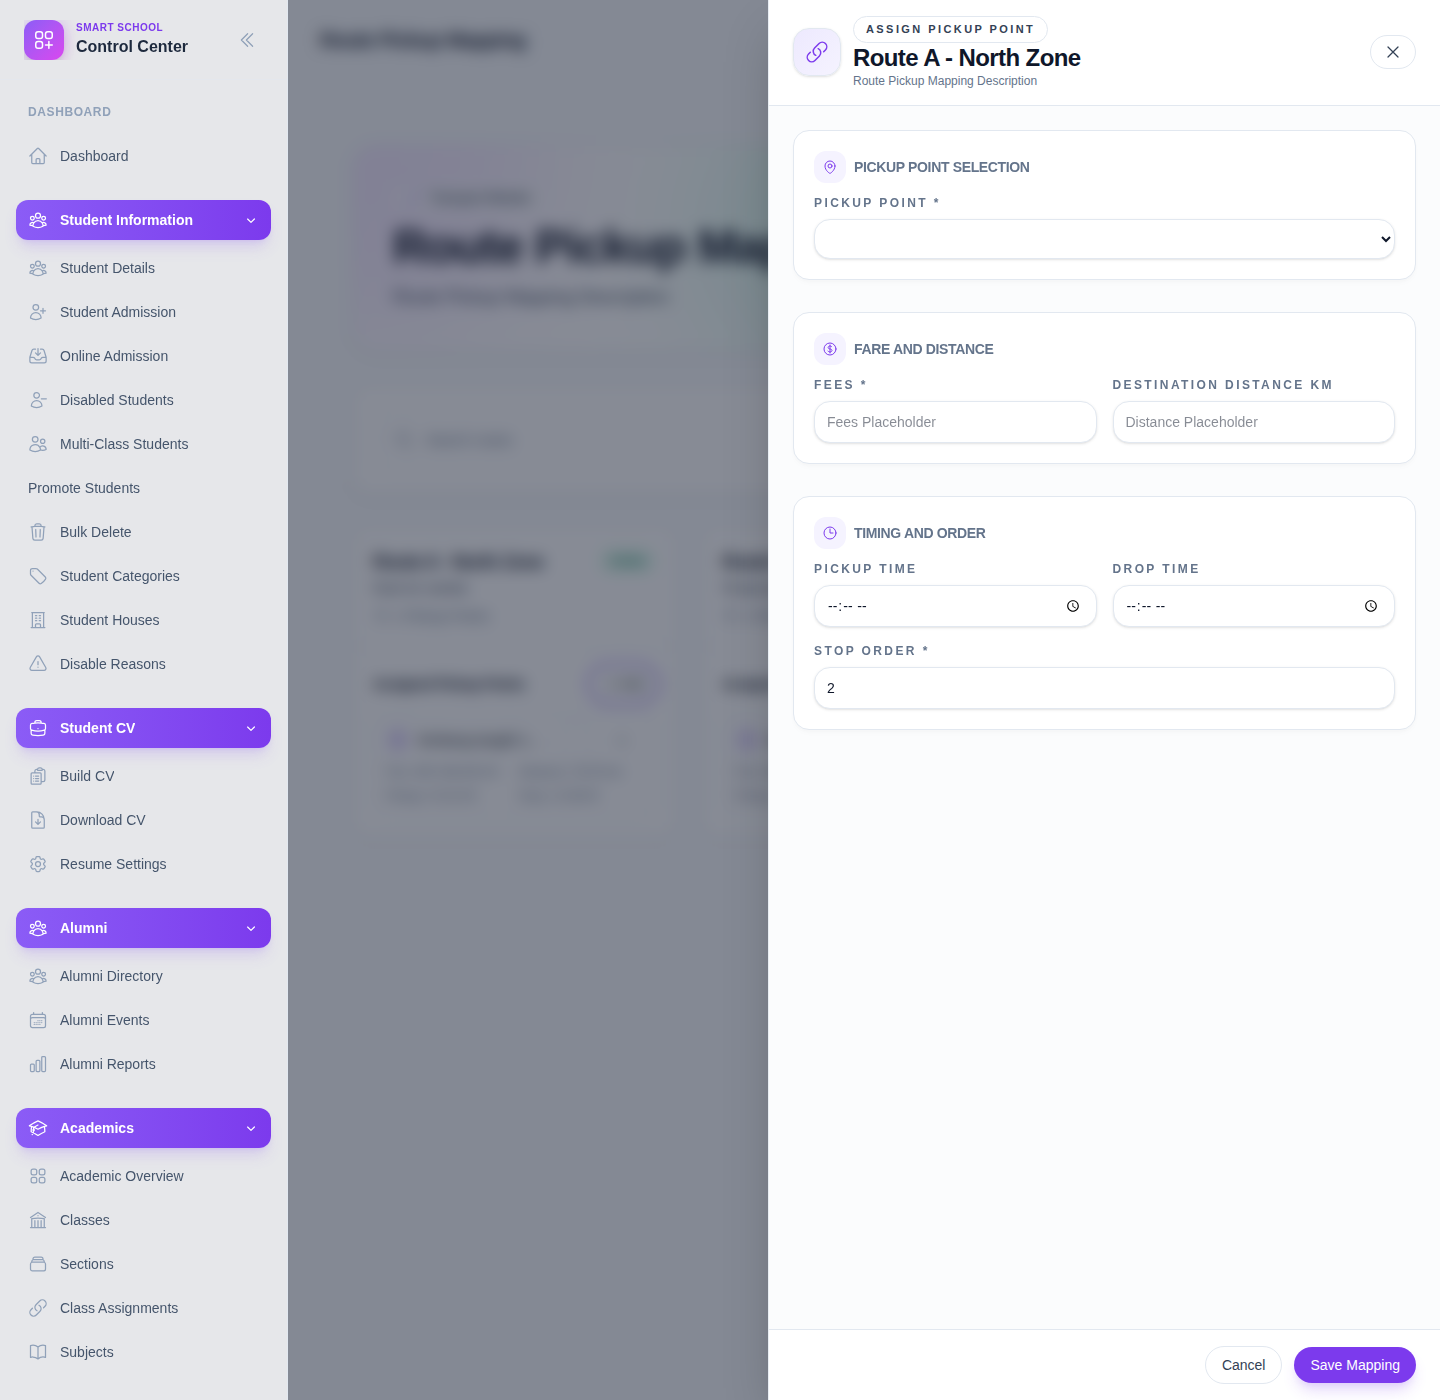Click the Sections stack icon
The height and width of the screenshot is (1400, 1440).
[x=38, y=1264]
